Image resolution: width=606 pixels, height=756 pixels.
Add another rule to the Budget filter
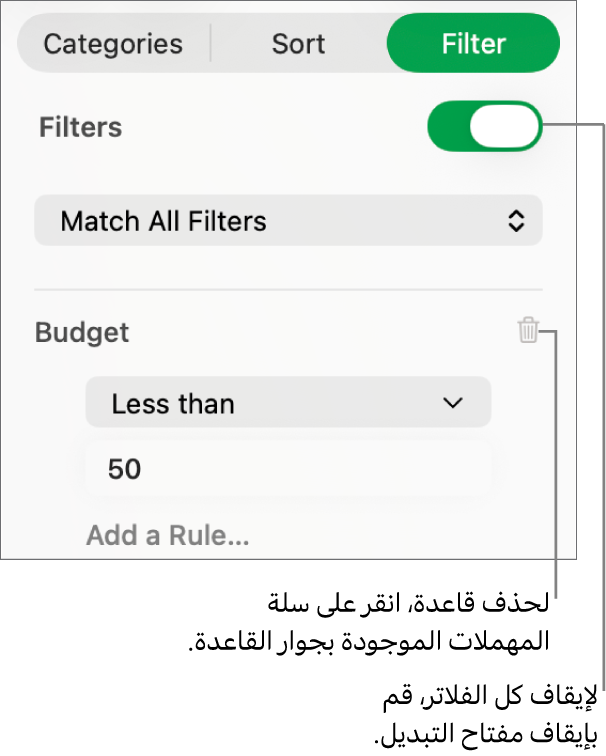[x=167, y=536]
